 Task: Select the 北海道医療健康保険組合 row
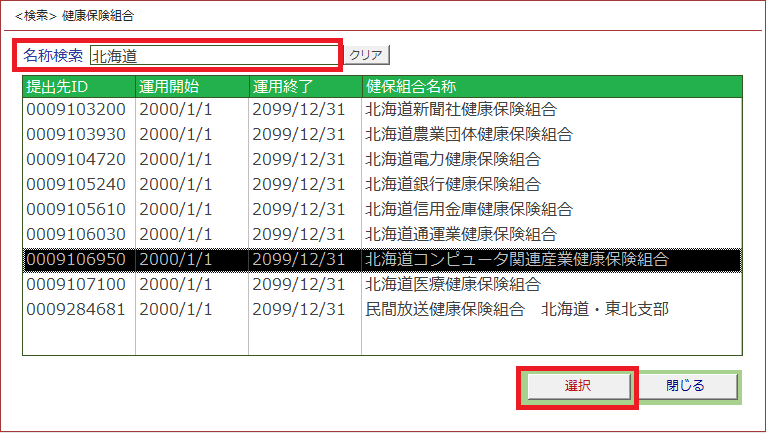[452, 284]
